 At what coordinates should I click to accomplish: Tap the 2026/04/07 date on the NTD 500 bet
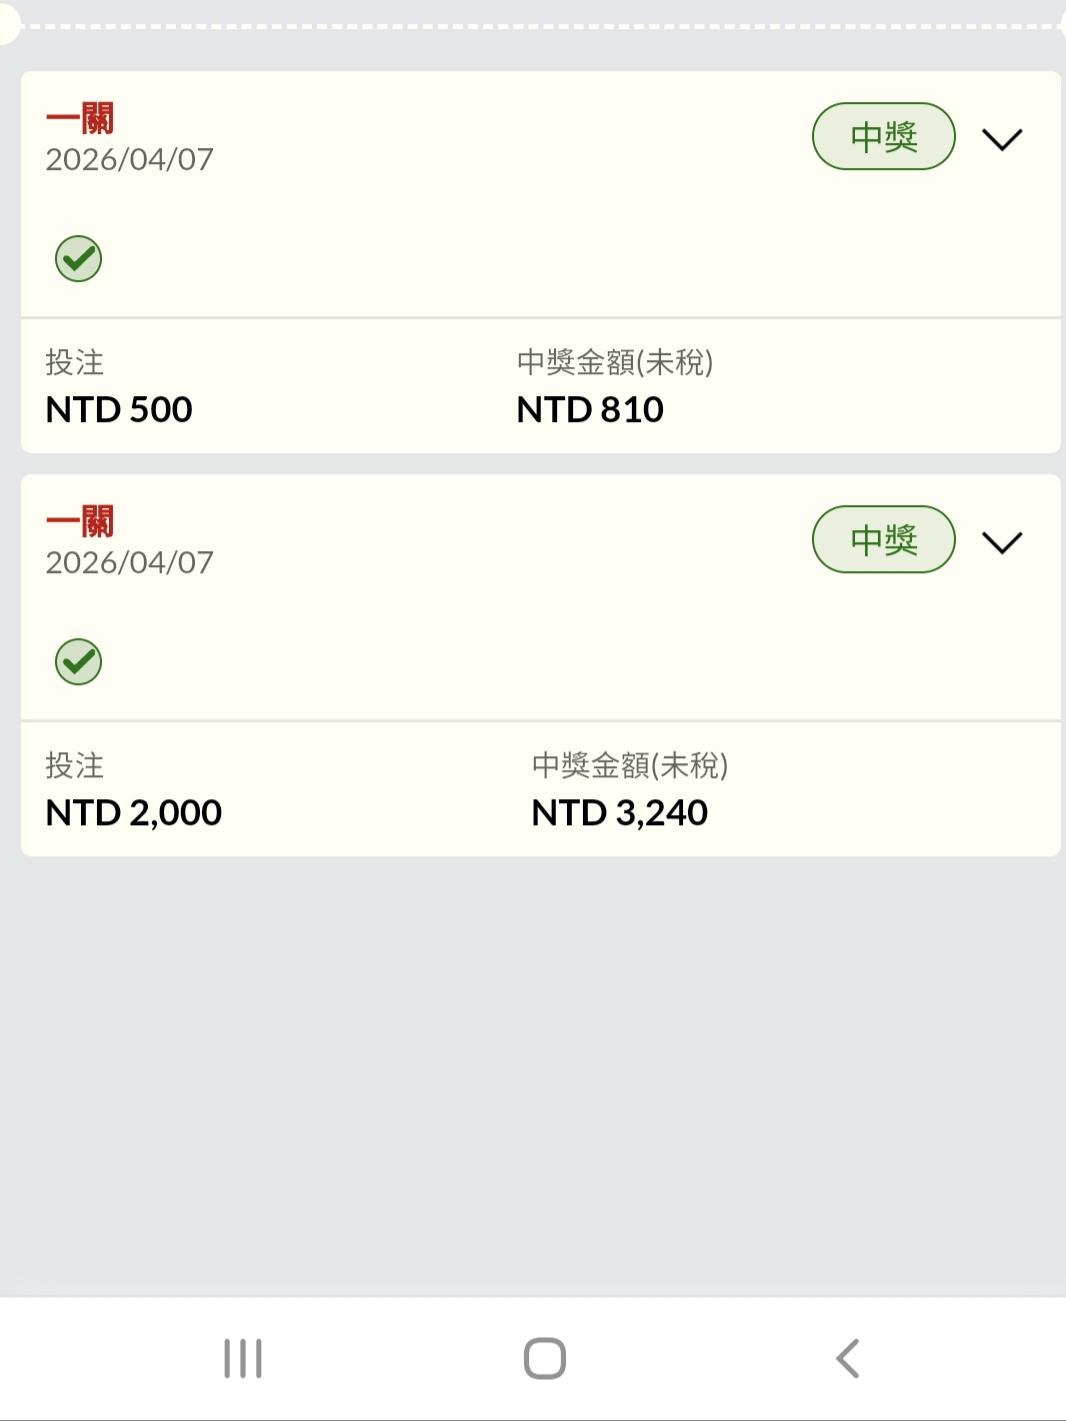click(x=129, y=159)
